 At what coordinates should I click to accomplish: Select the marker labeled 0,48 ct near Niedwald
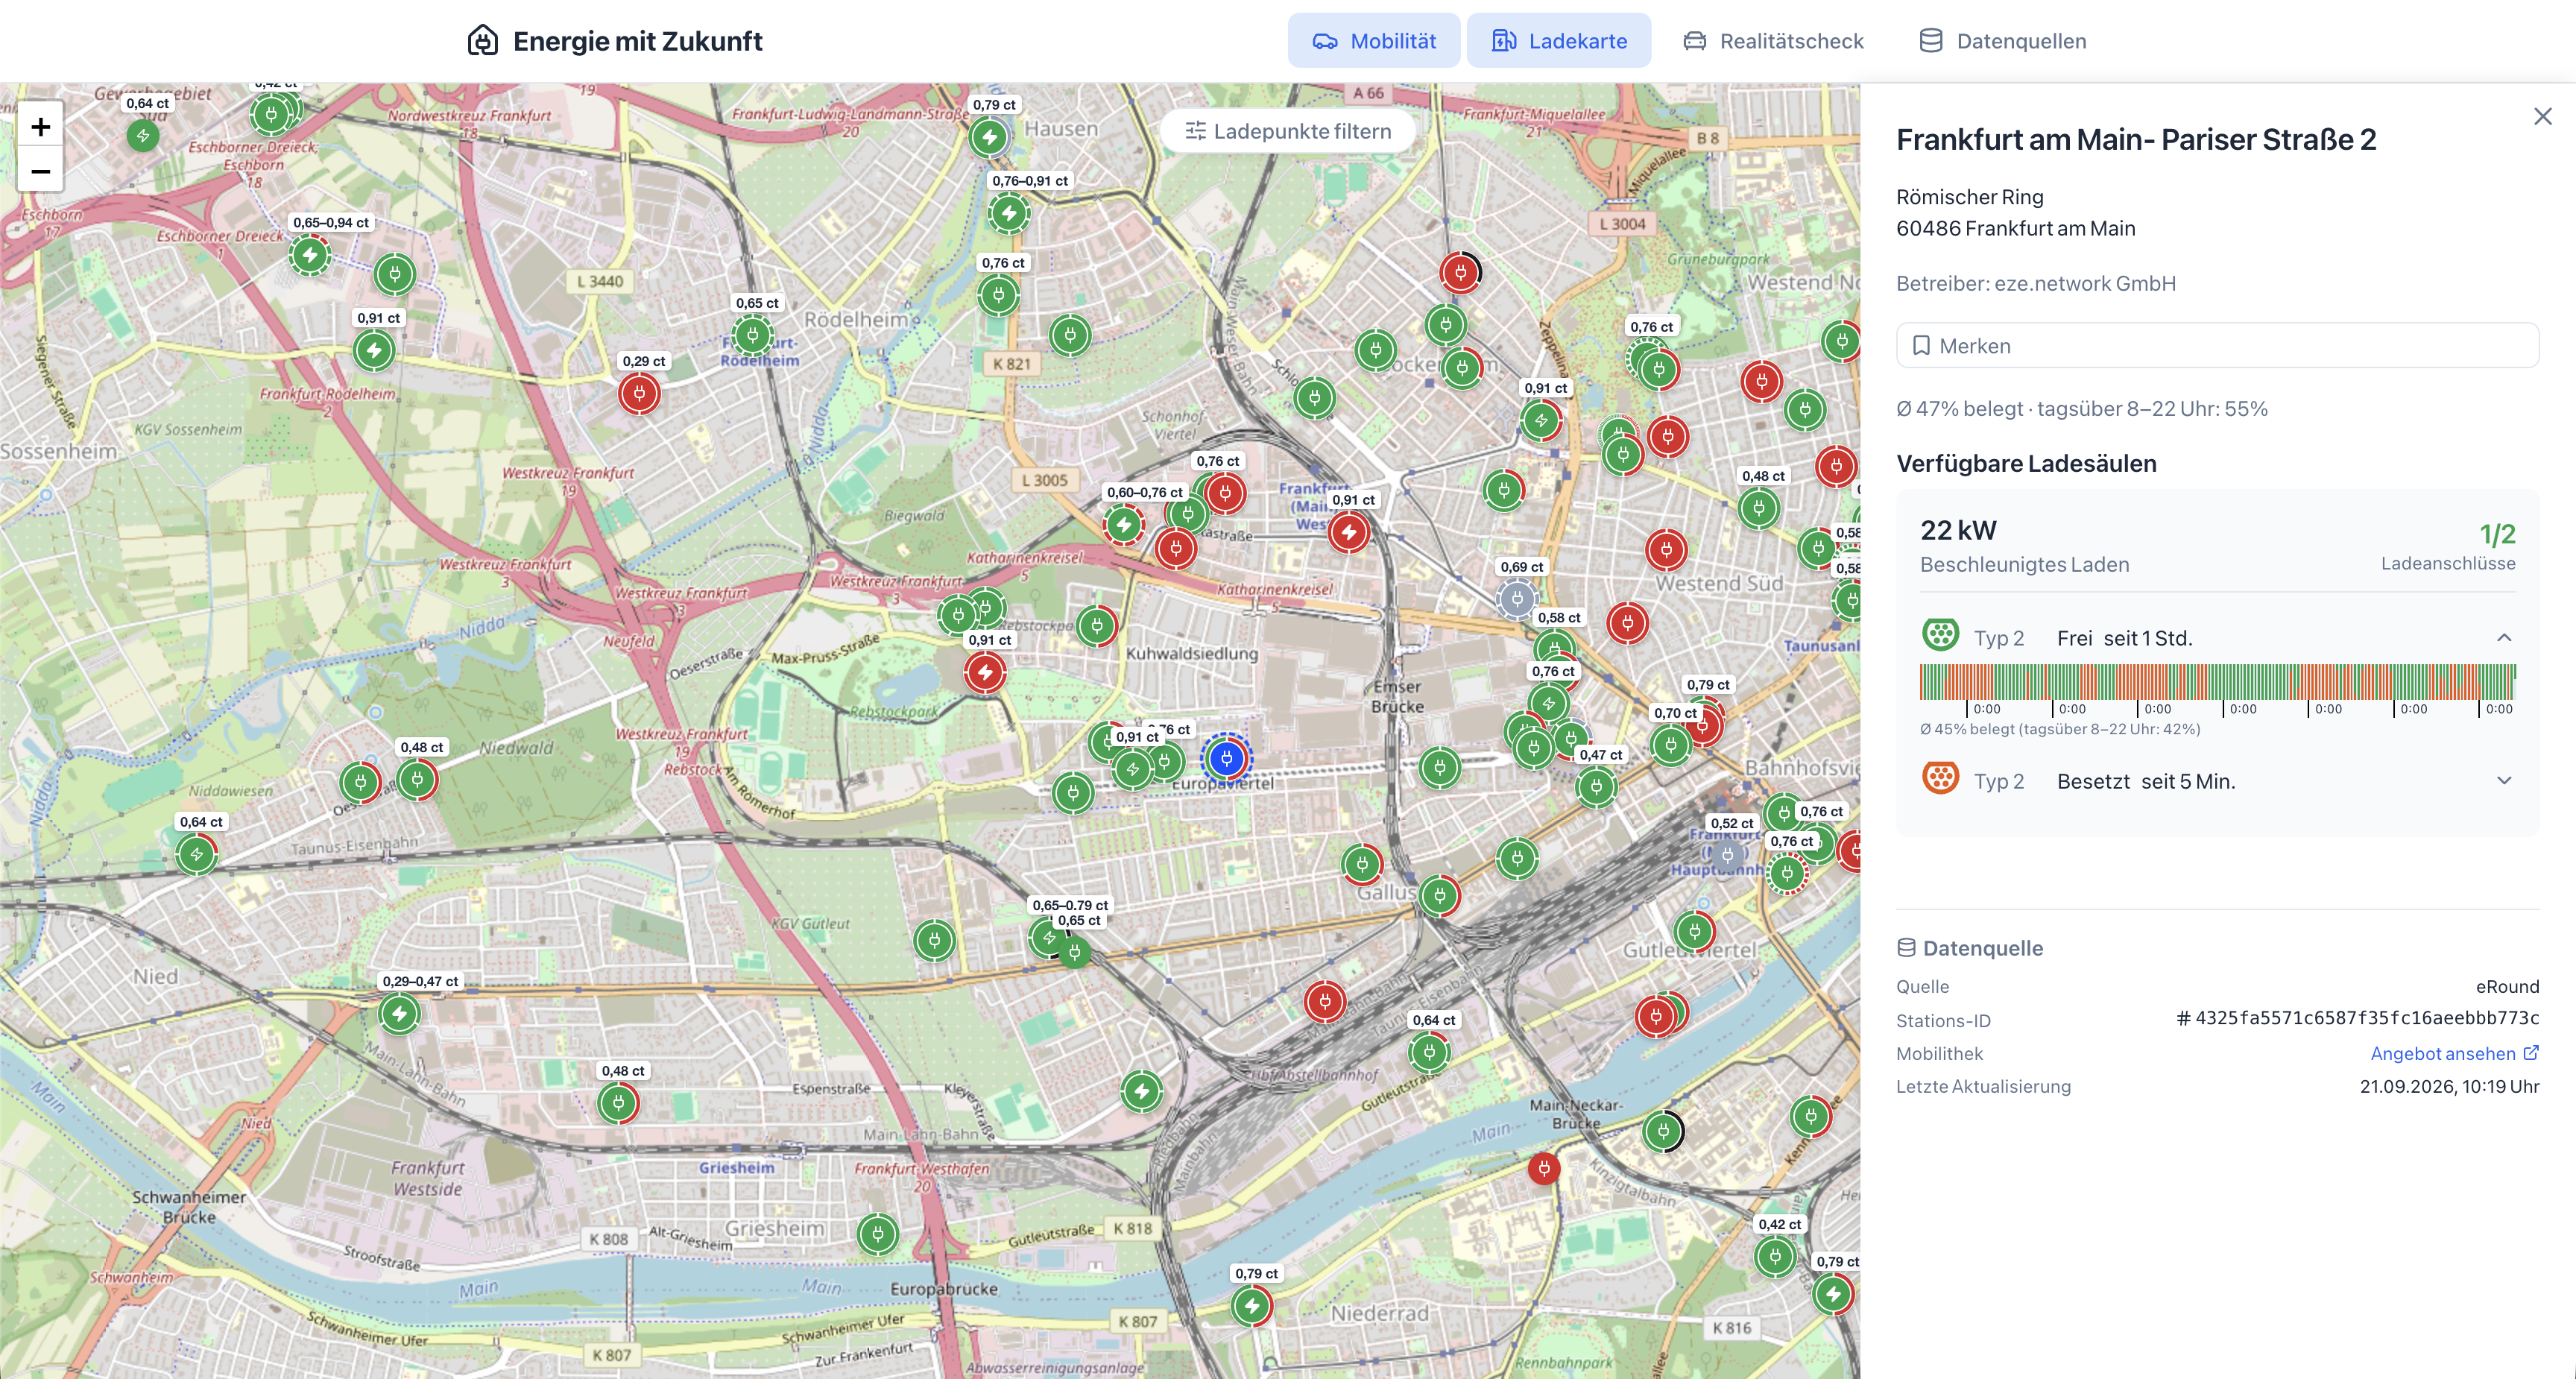417,779
